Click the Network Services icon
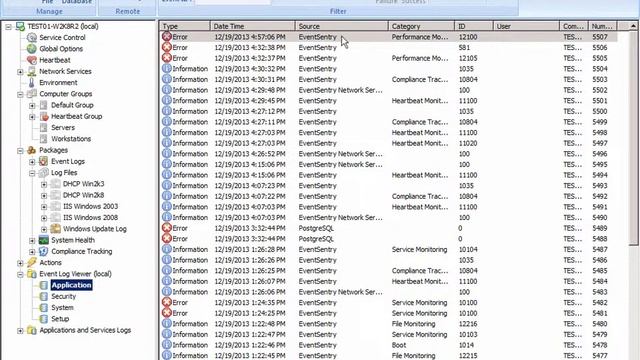The width and height of the screenshot is (640, 360). pos(31,71)
